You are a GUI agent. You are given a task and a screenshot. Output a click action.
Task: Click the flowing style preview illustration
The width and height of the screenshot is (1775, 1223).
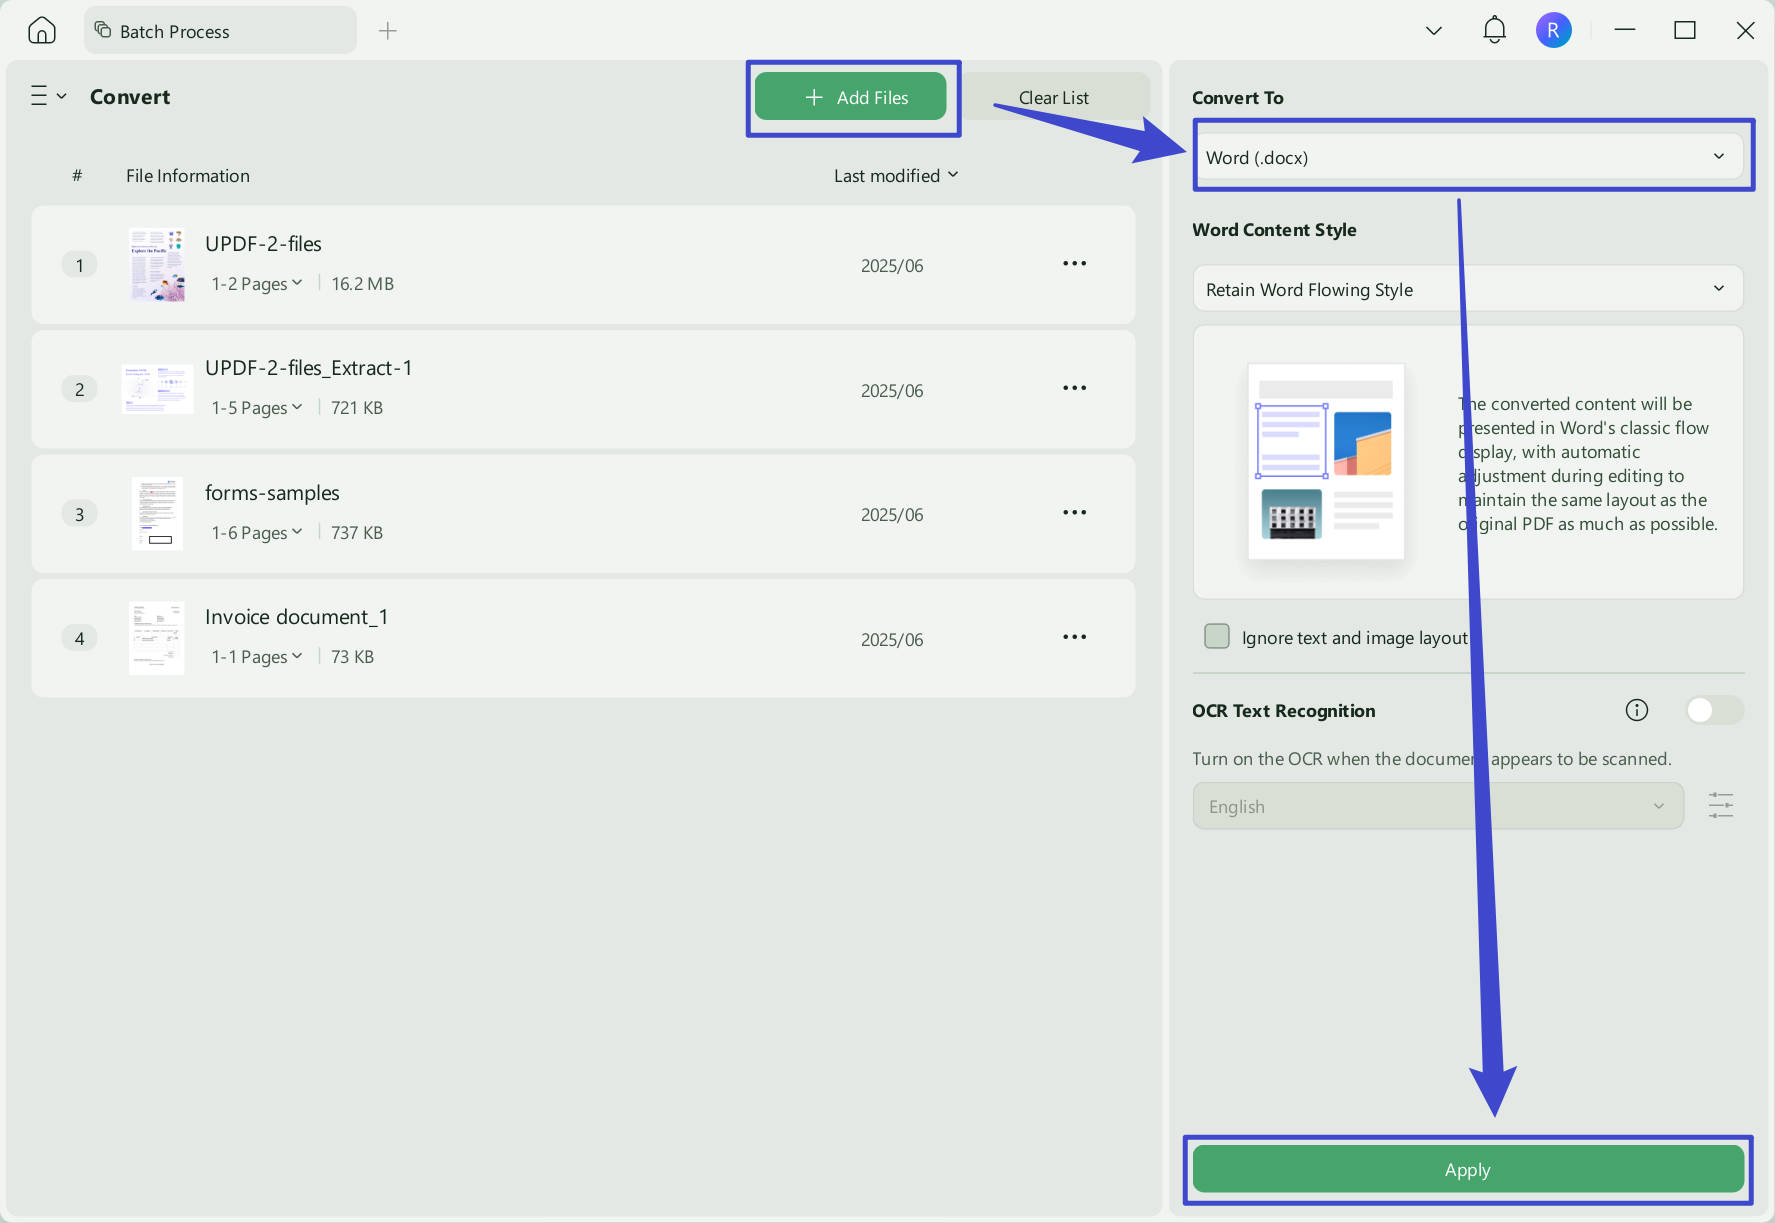[x=1326, y=462]
